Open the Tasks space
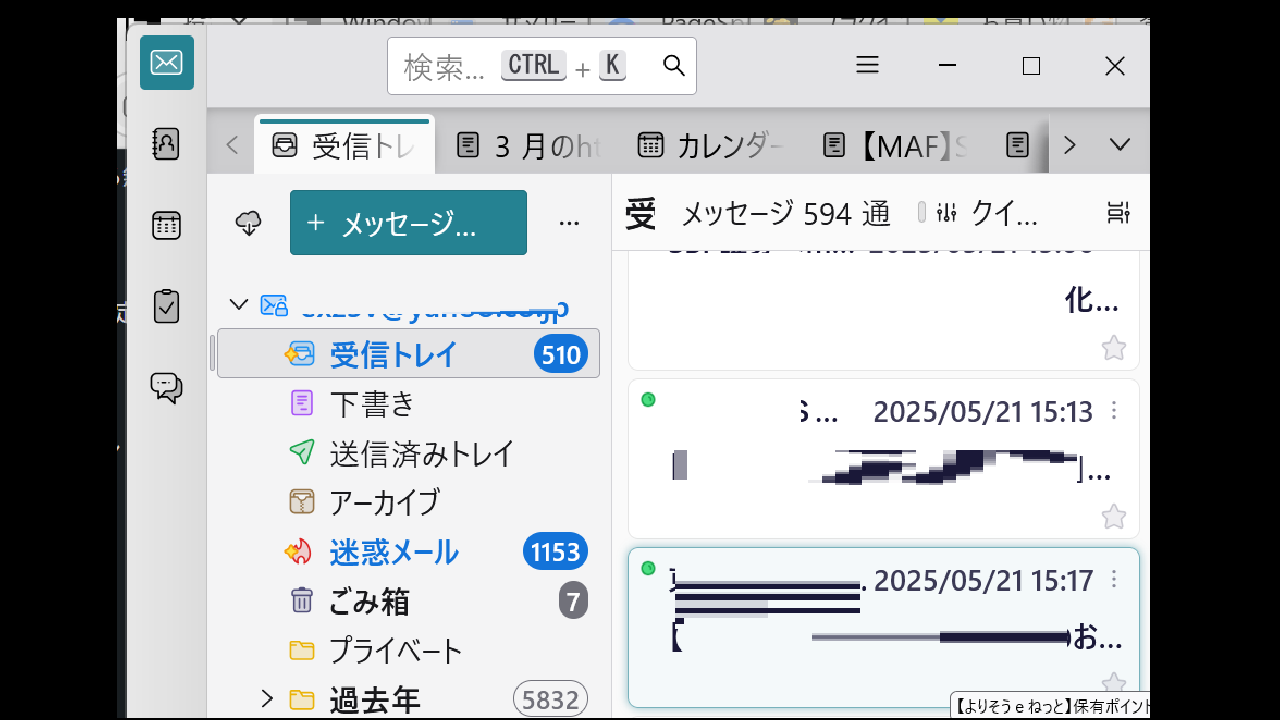This screenshot has height=720, width=1280. click(x=166, y=306)
